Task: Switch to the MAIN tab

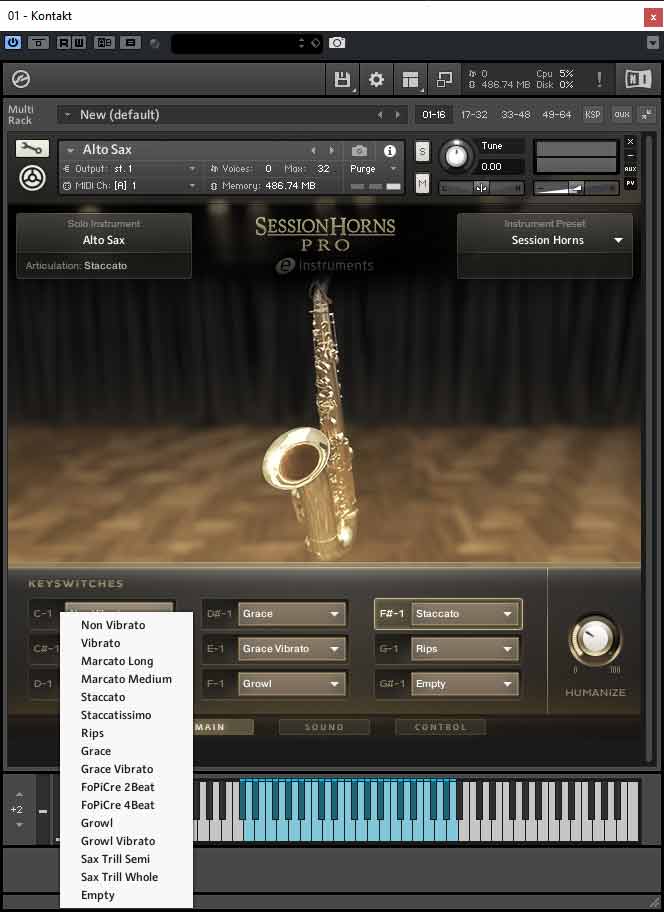Action: click(222, 727)
